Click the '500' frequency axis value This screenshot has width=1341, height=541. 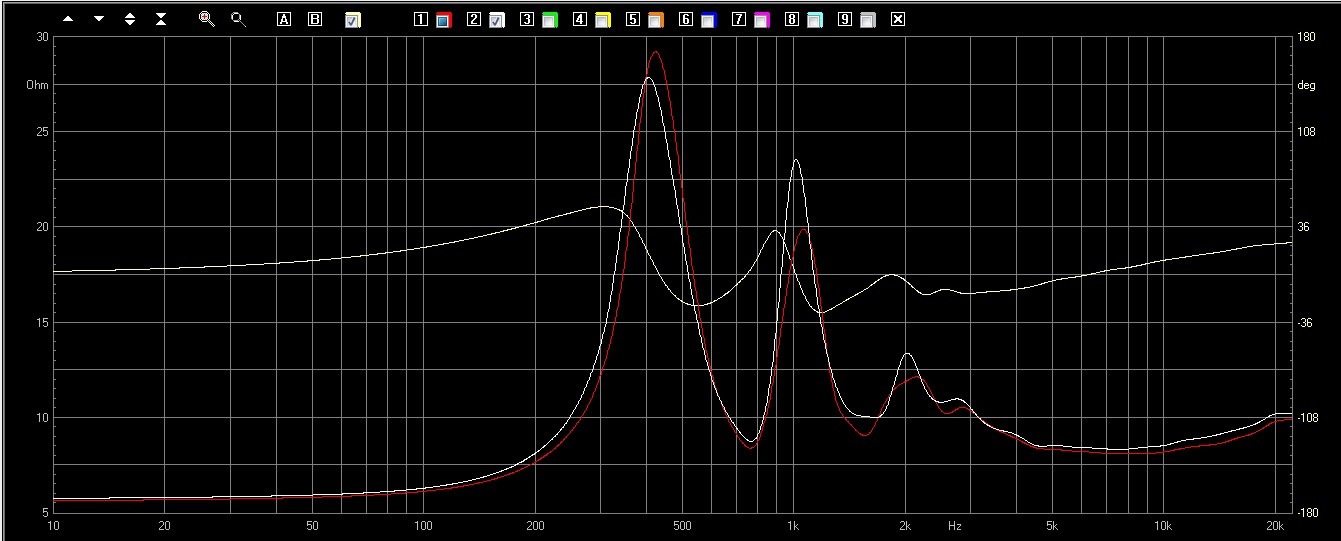[x=682, y=525]
